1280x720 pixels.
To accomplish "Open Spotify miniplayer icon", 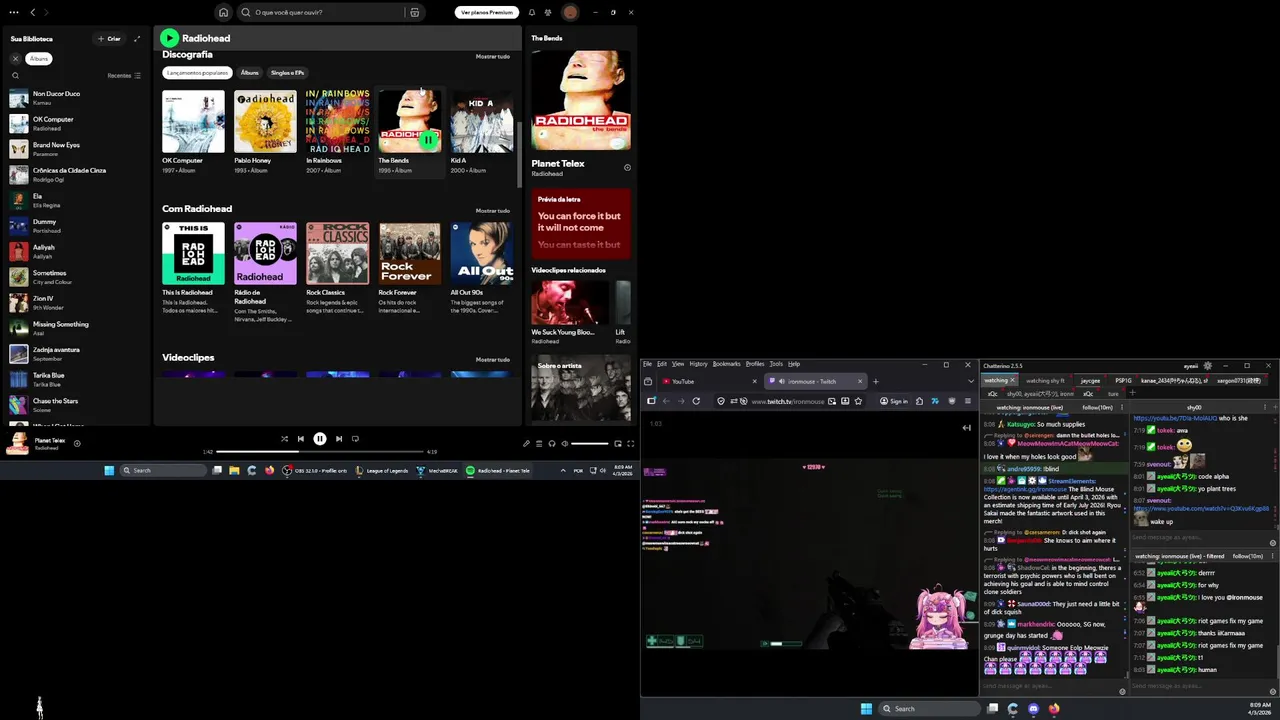I will pyautogui.click(x=618, y=443).
